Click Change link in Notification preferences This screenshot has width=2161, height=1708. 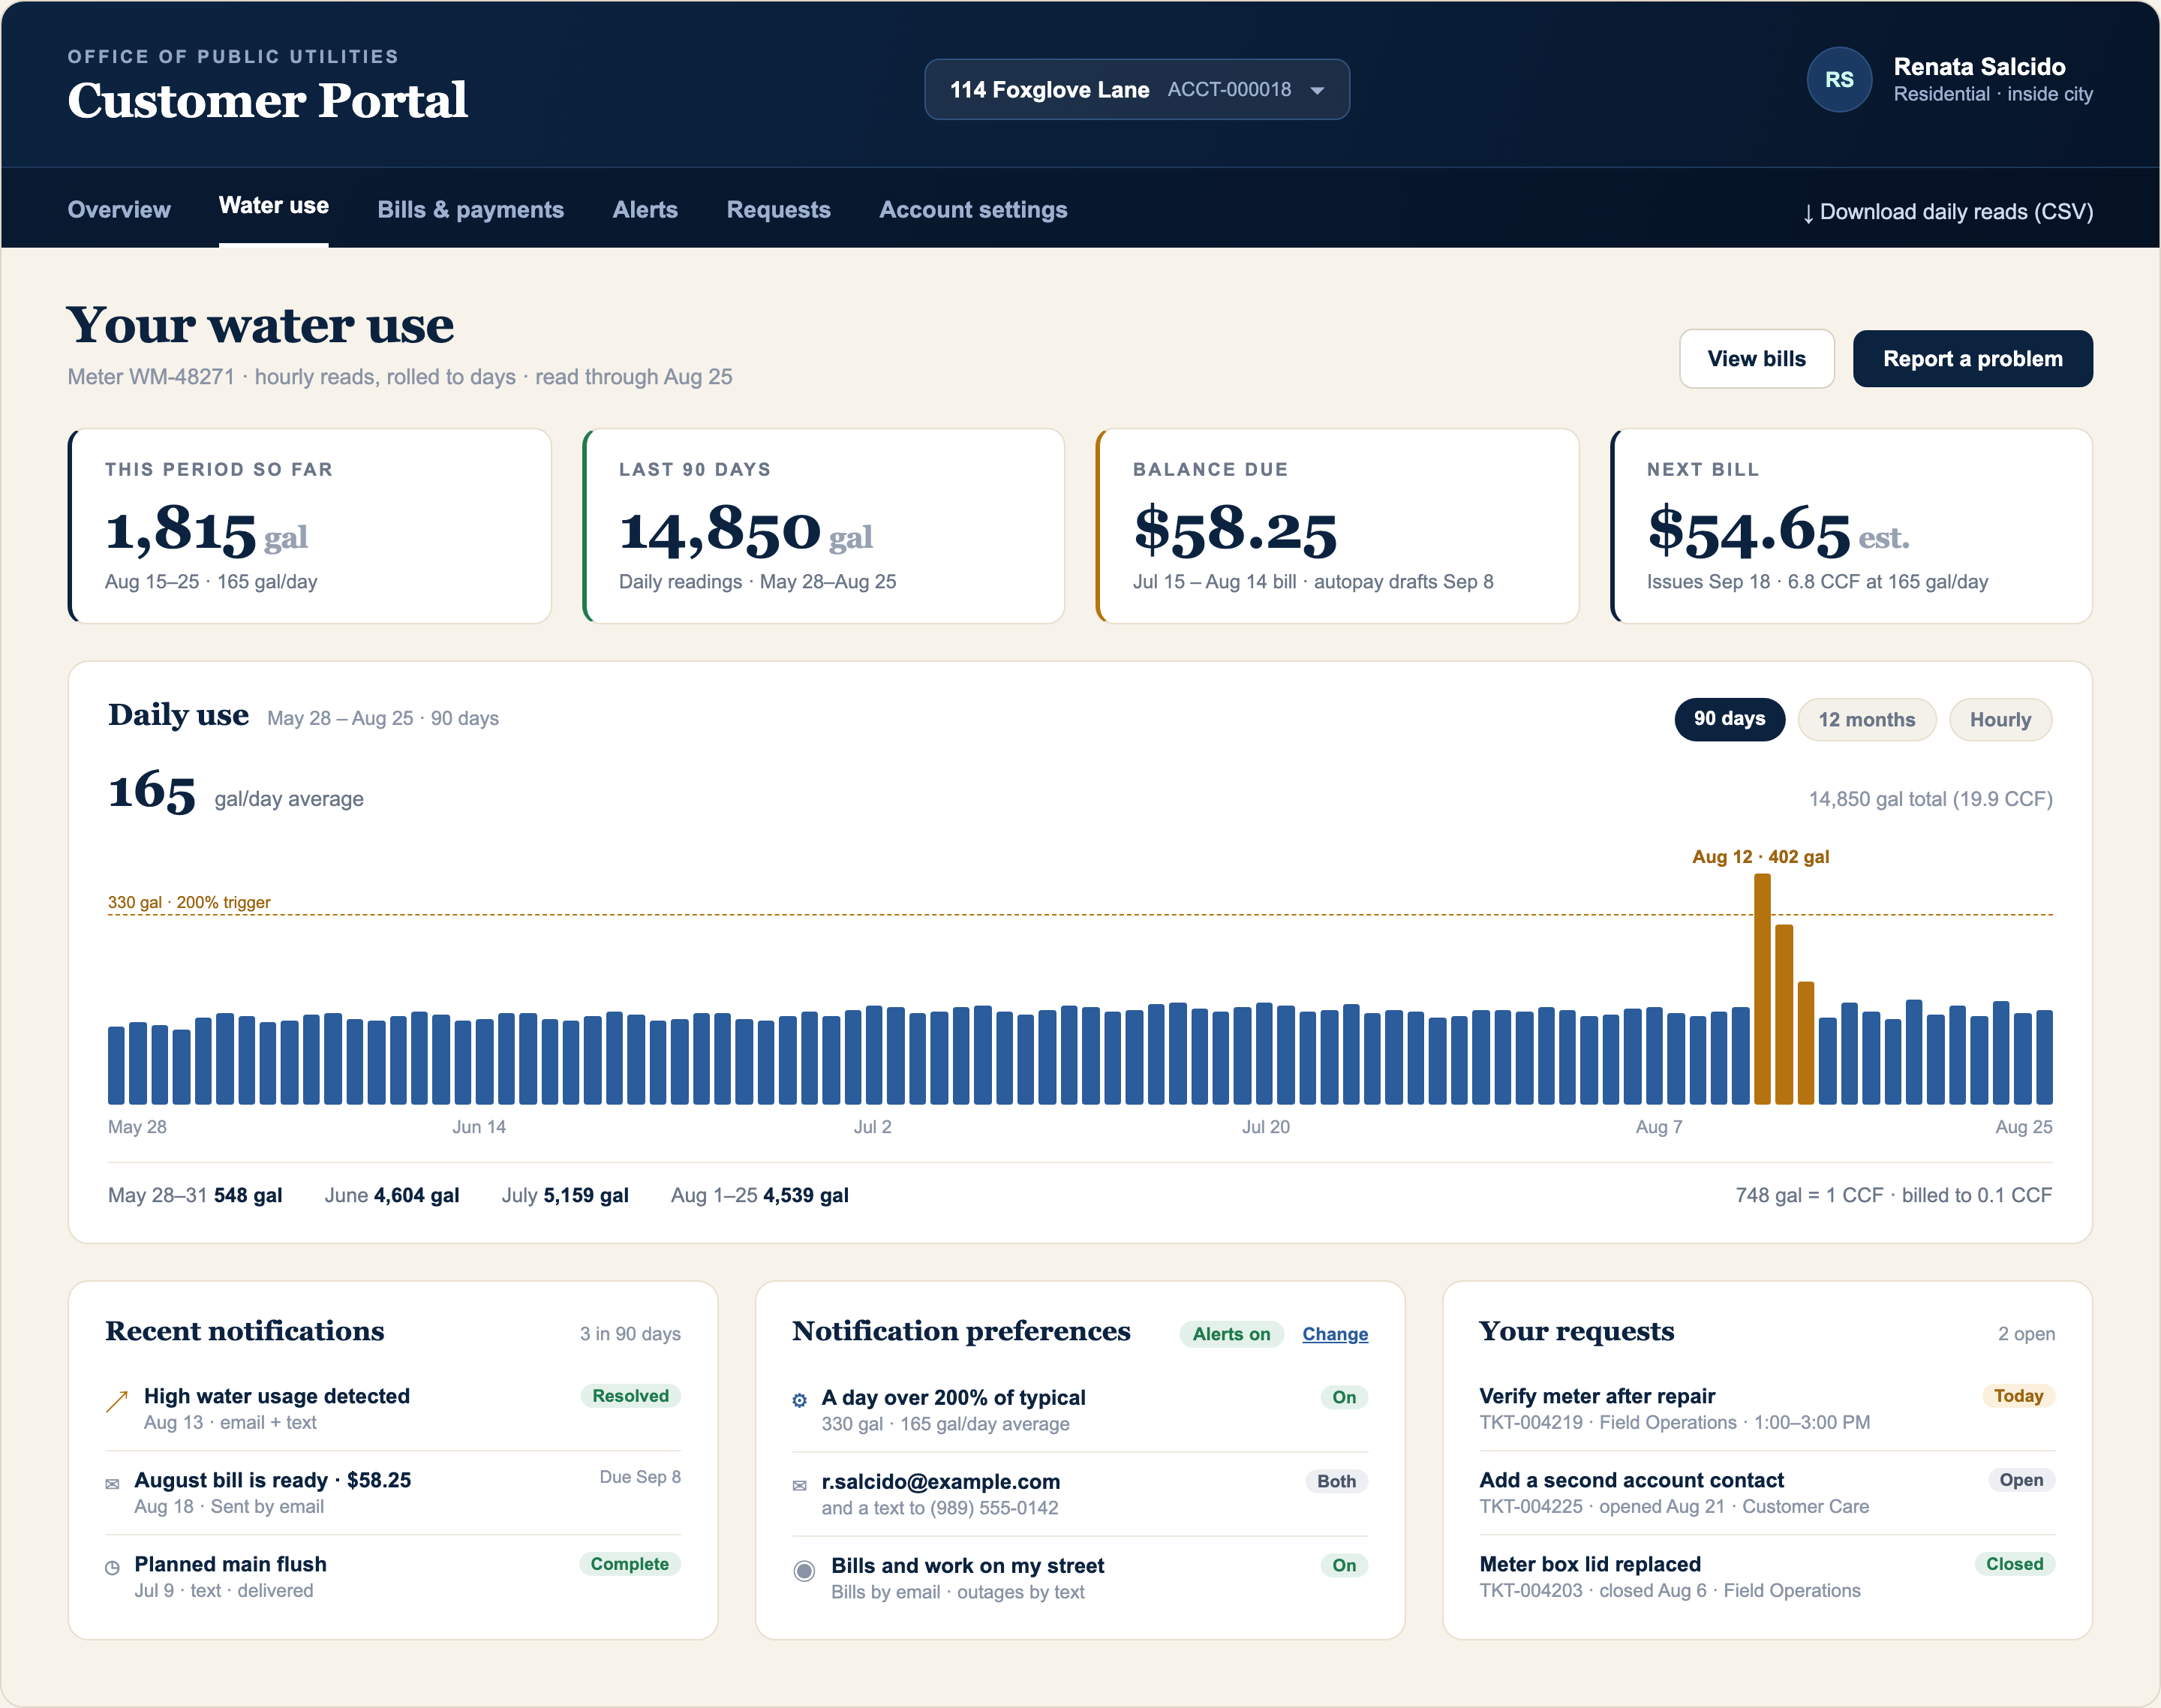tap(1335, 1334)
